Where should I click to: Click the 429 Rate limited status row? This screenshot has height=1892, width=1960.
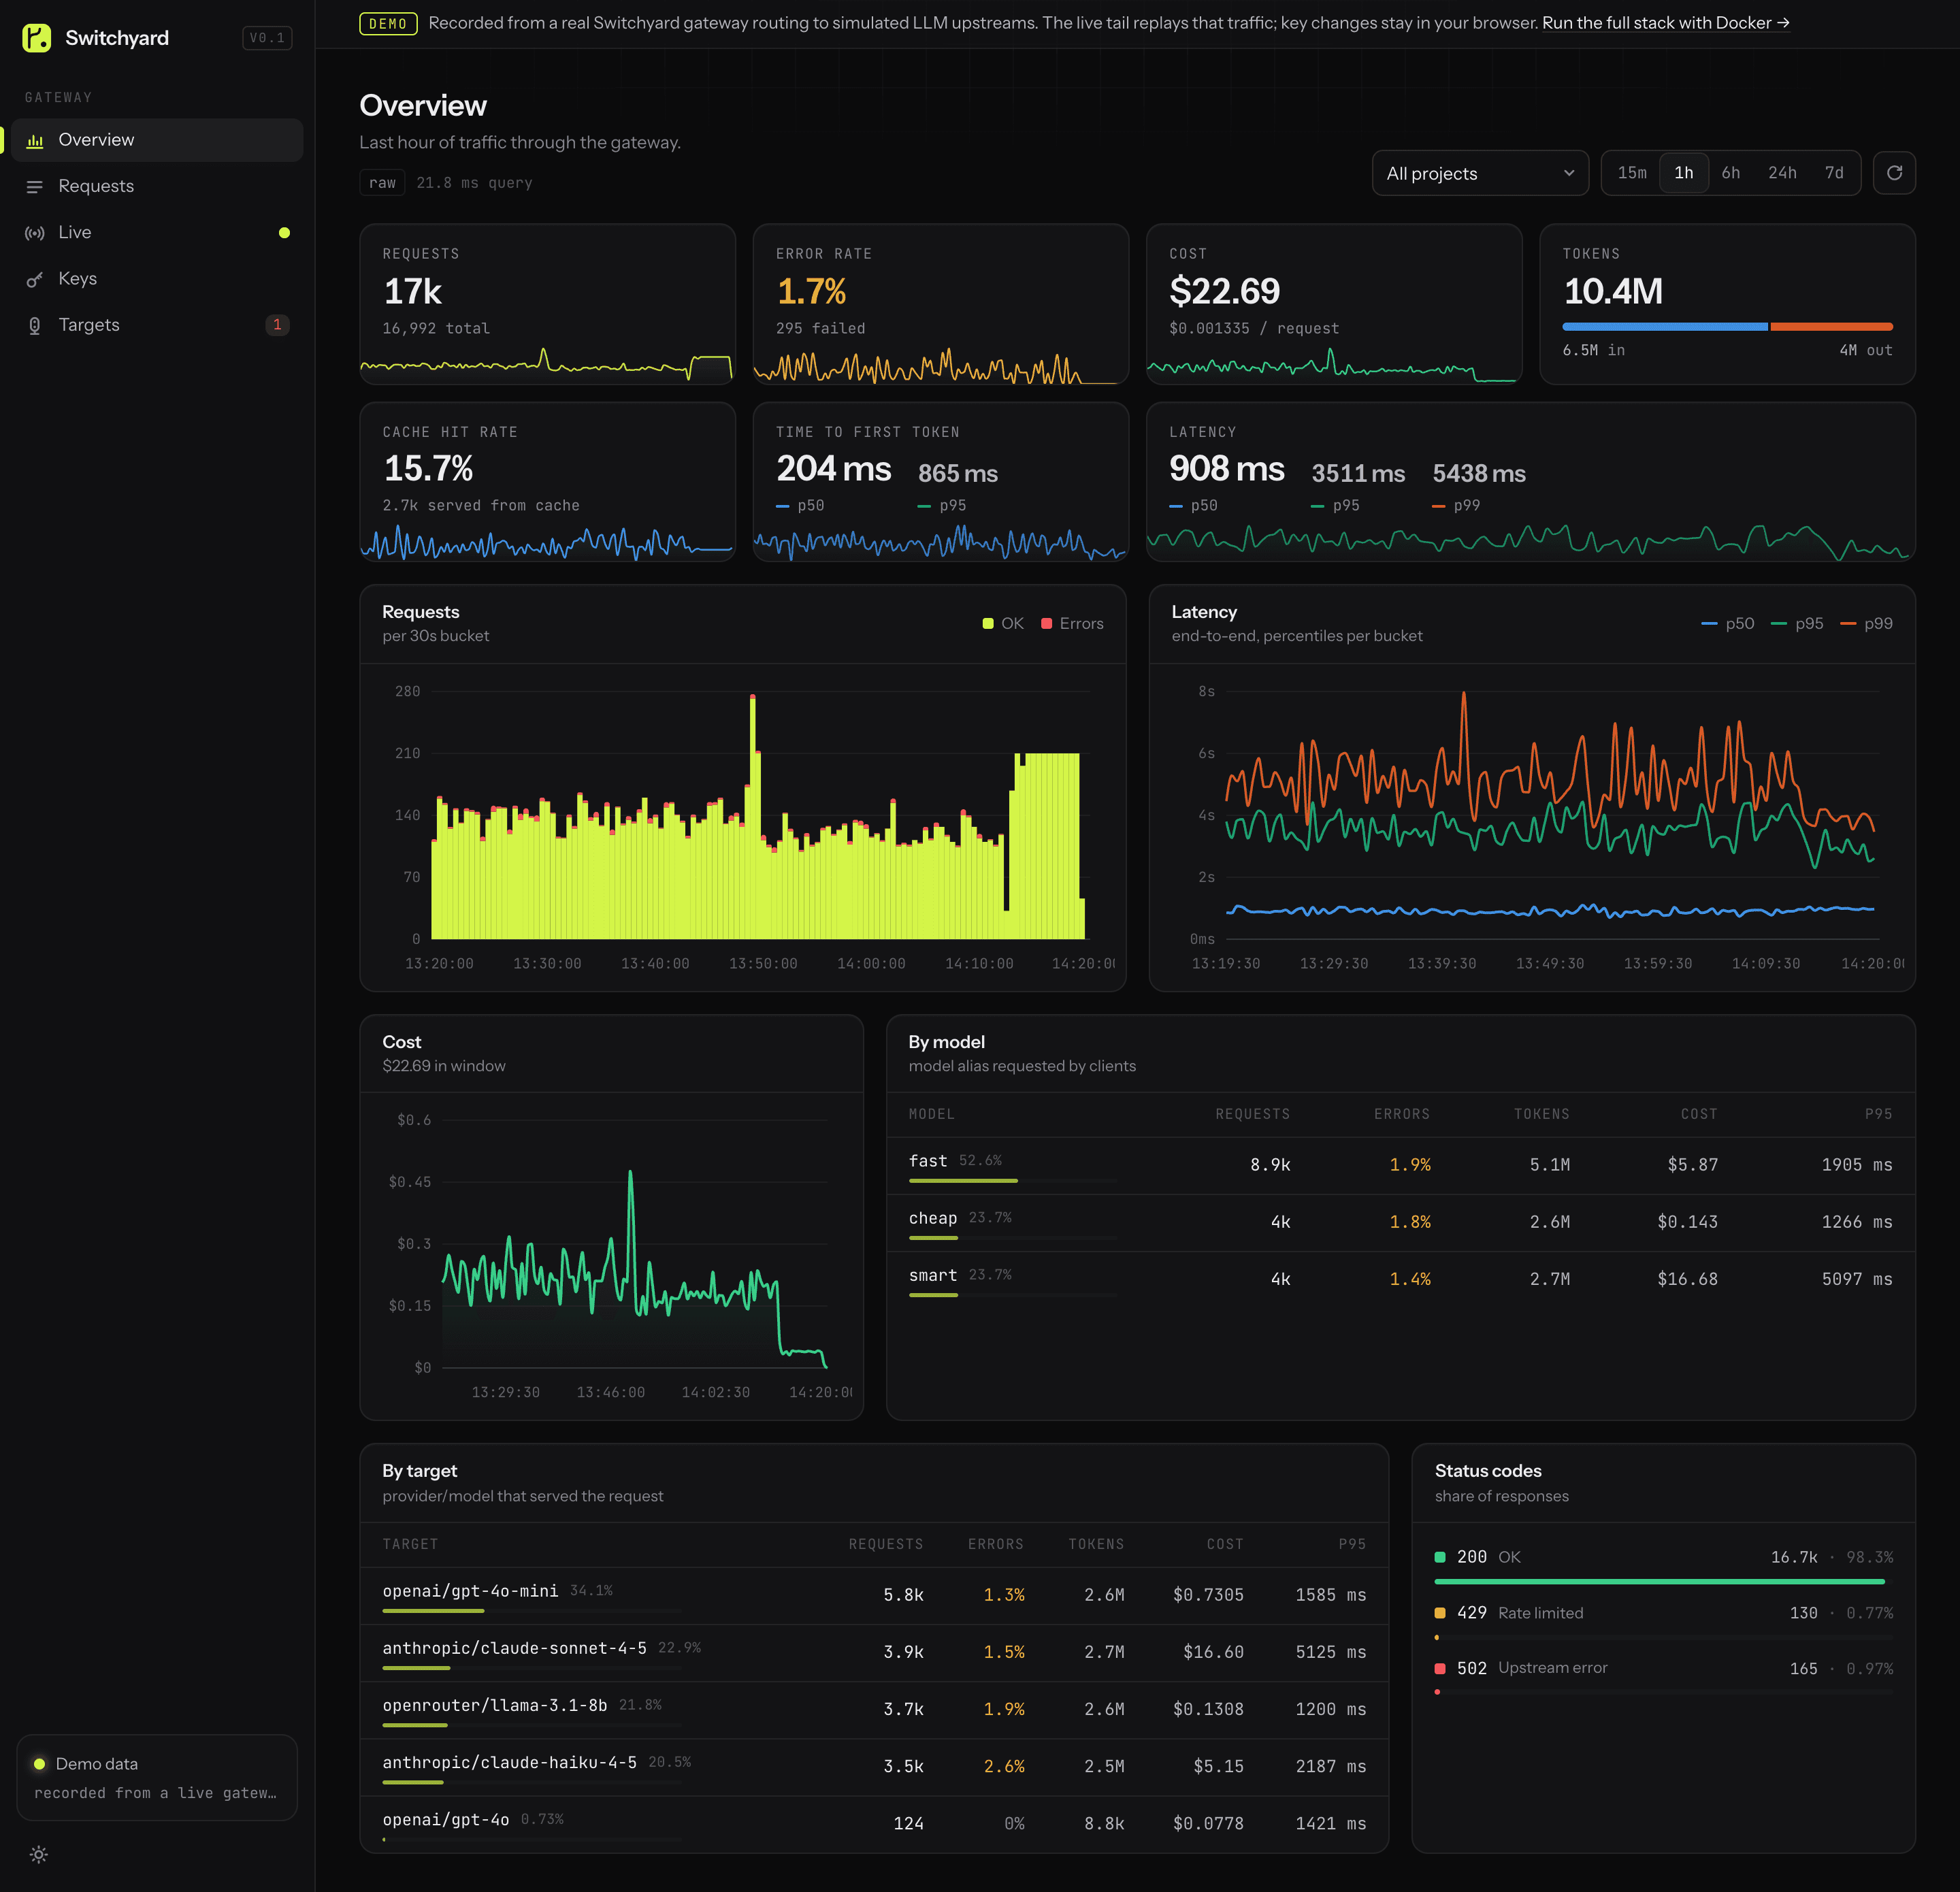1663,1622
